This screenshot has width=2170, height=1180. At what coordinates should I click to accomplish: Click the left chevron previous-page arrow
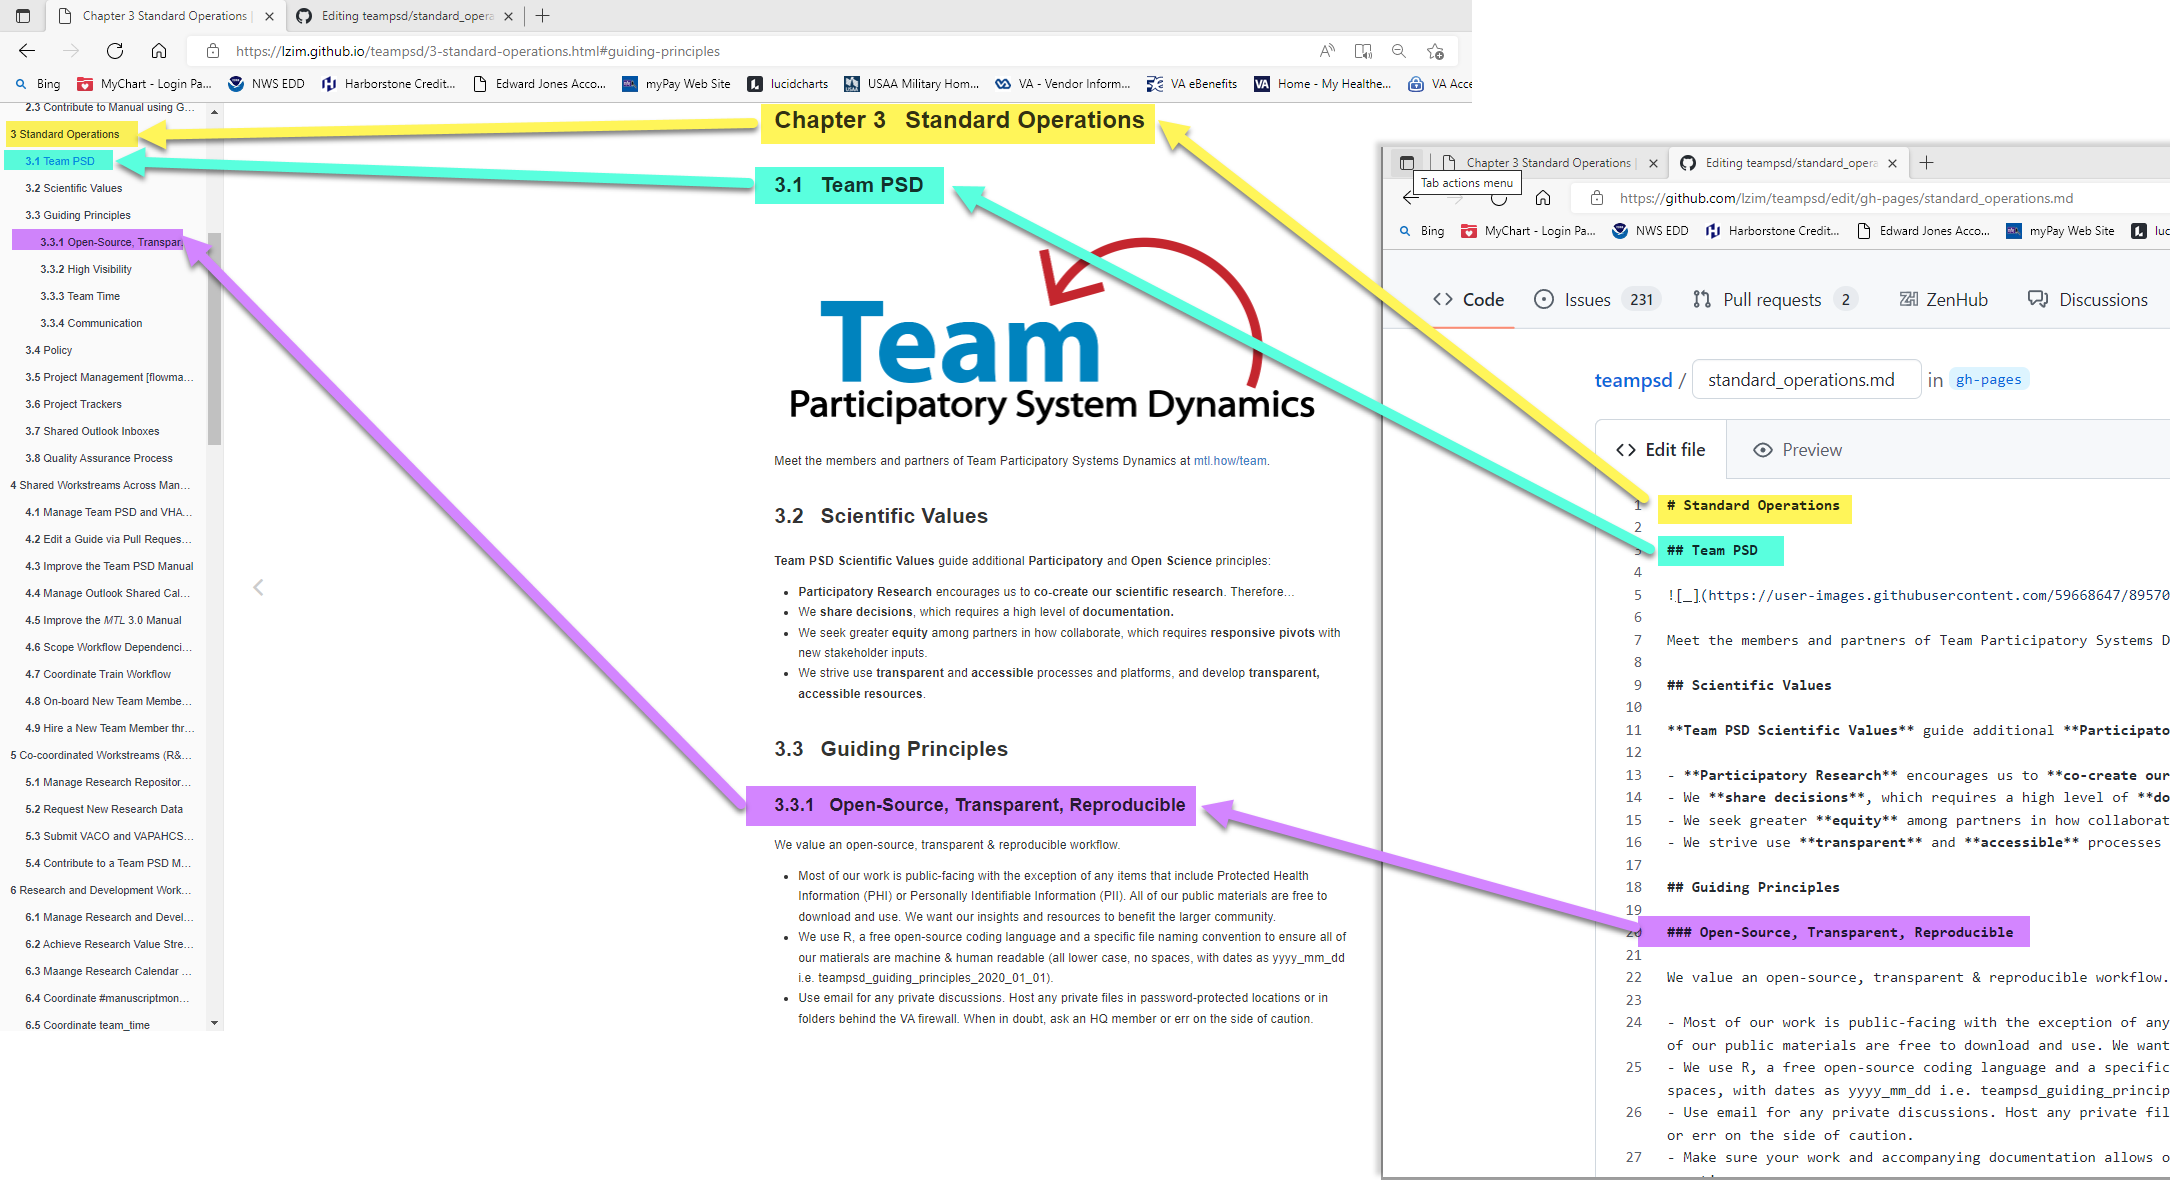(258, 587)
